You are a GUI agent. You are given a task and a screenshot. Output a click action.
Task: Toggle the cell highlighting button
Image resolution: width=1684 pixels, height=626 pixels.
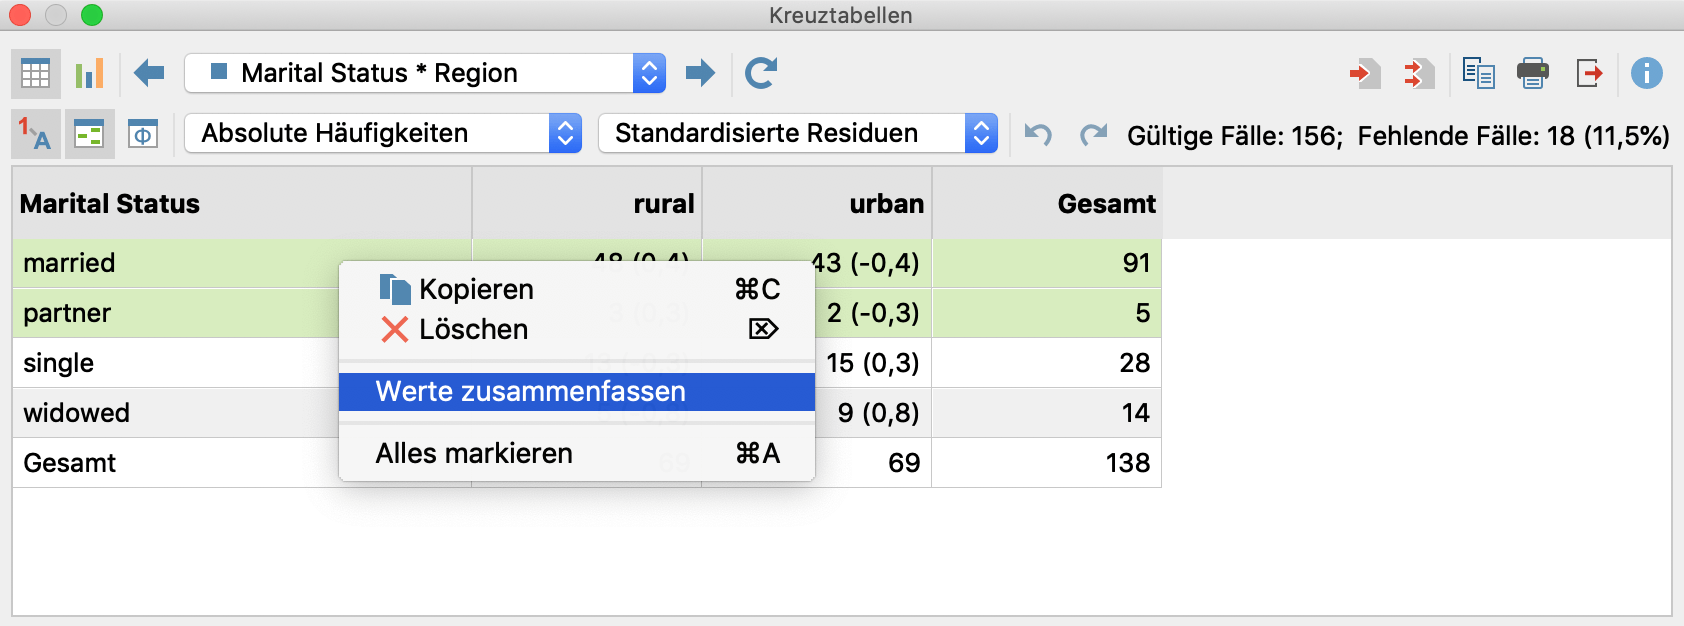(x=90, y=134)
